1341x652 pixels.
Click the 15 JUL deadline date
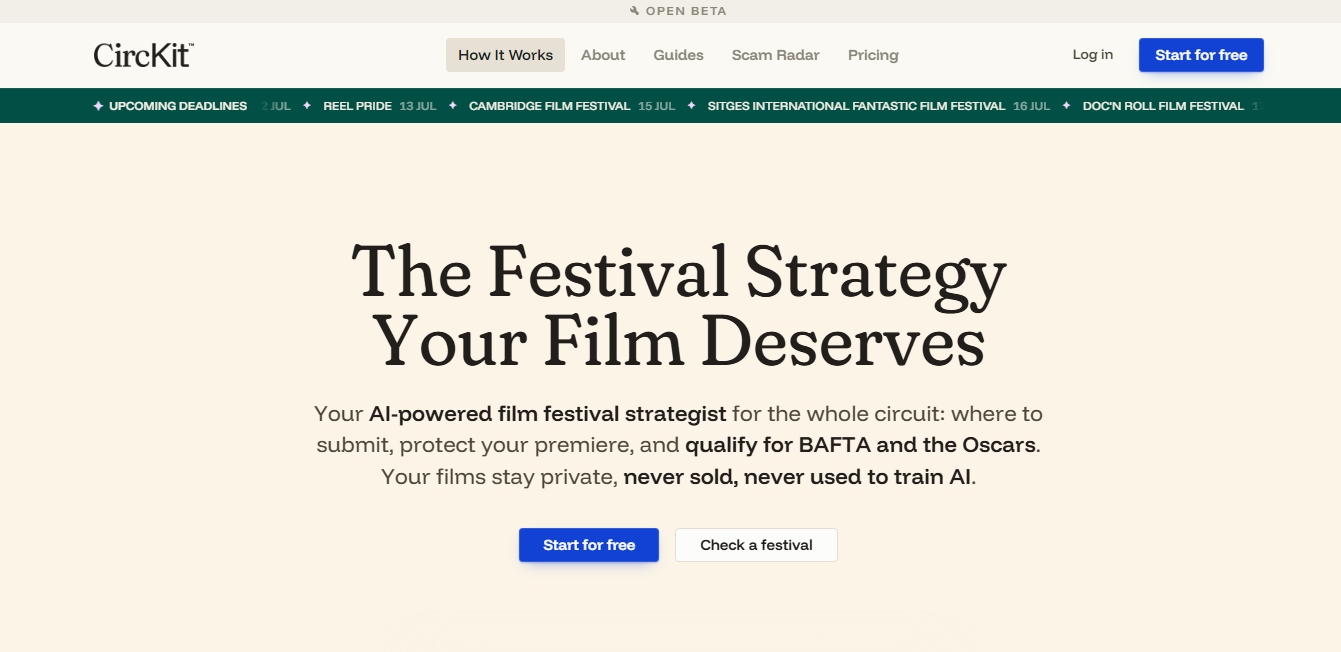click(657, 106)
